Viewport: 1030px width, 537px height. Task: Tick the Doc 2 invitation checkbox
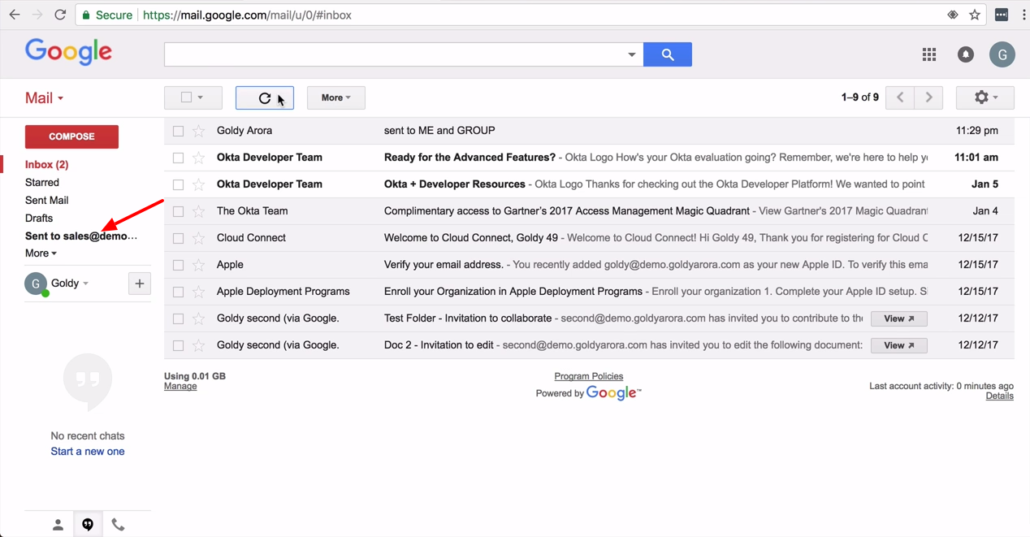click(x=178, y=346)
